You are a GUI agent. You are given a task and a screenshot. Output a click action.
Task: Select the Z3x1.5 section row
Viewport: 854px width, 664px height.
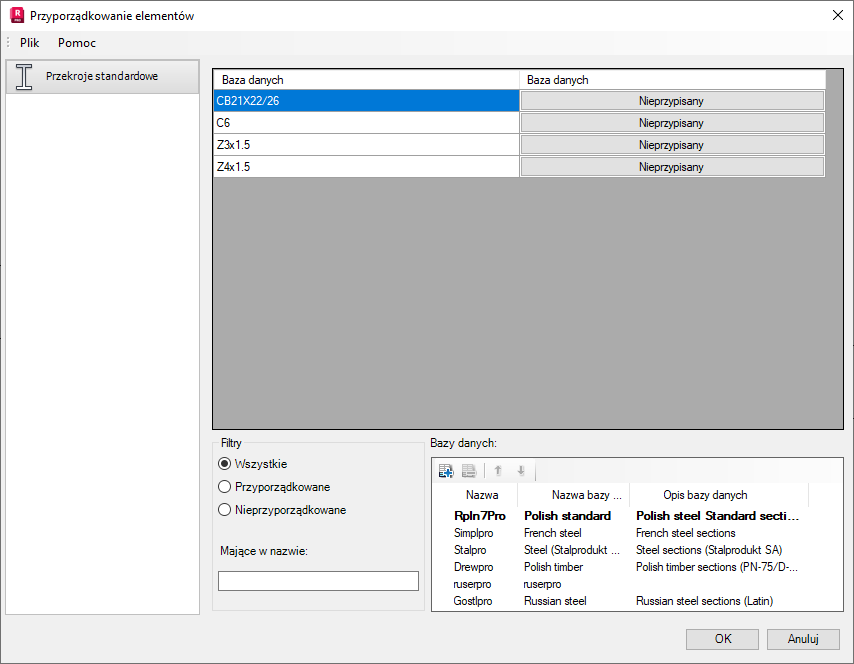point(366,145)
